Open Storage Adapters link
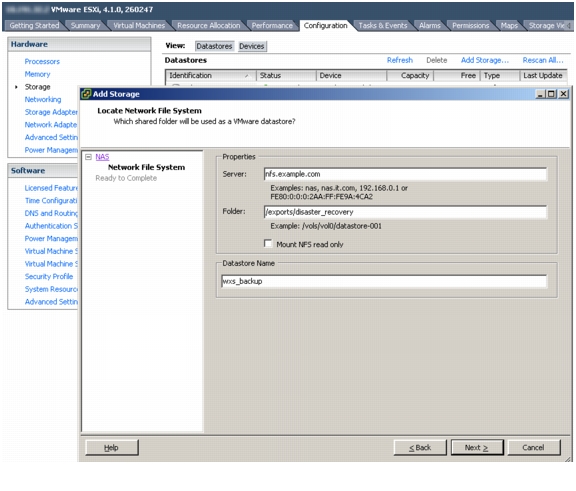This screenshot has height=491, width=576. 51,112
